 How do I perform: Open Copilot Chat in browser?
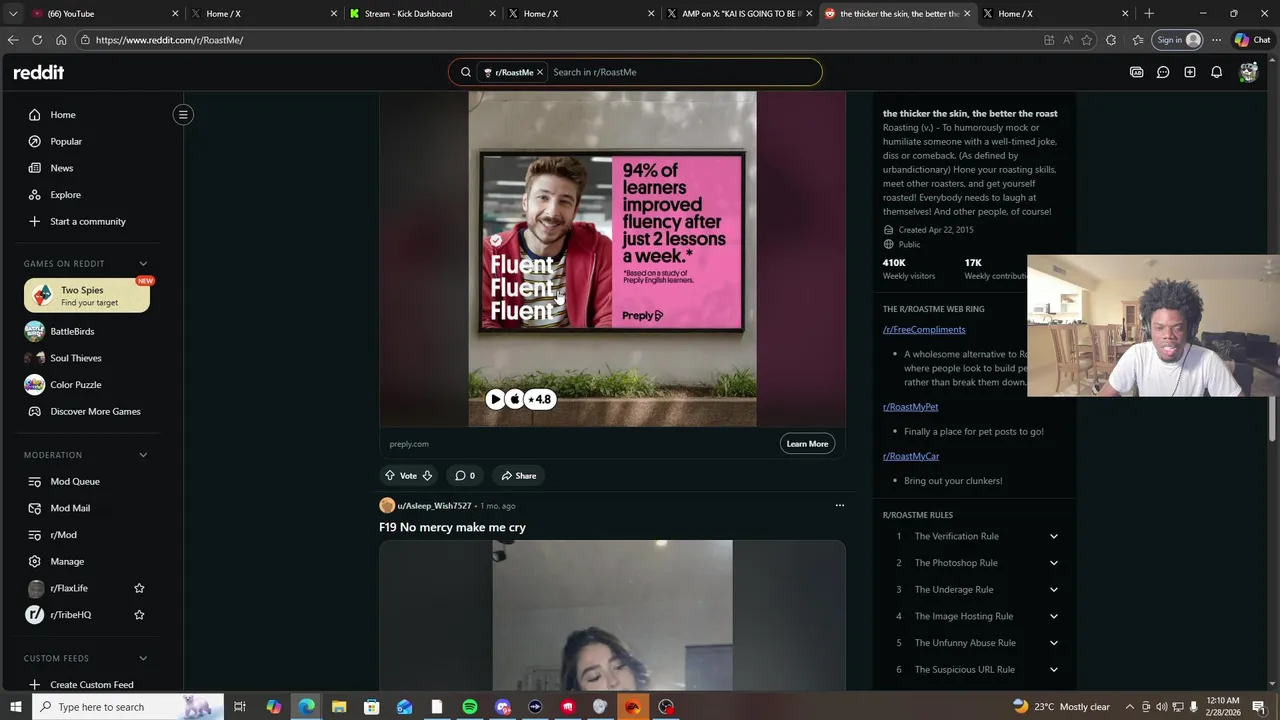[1252, 40]
